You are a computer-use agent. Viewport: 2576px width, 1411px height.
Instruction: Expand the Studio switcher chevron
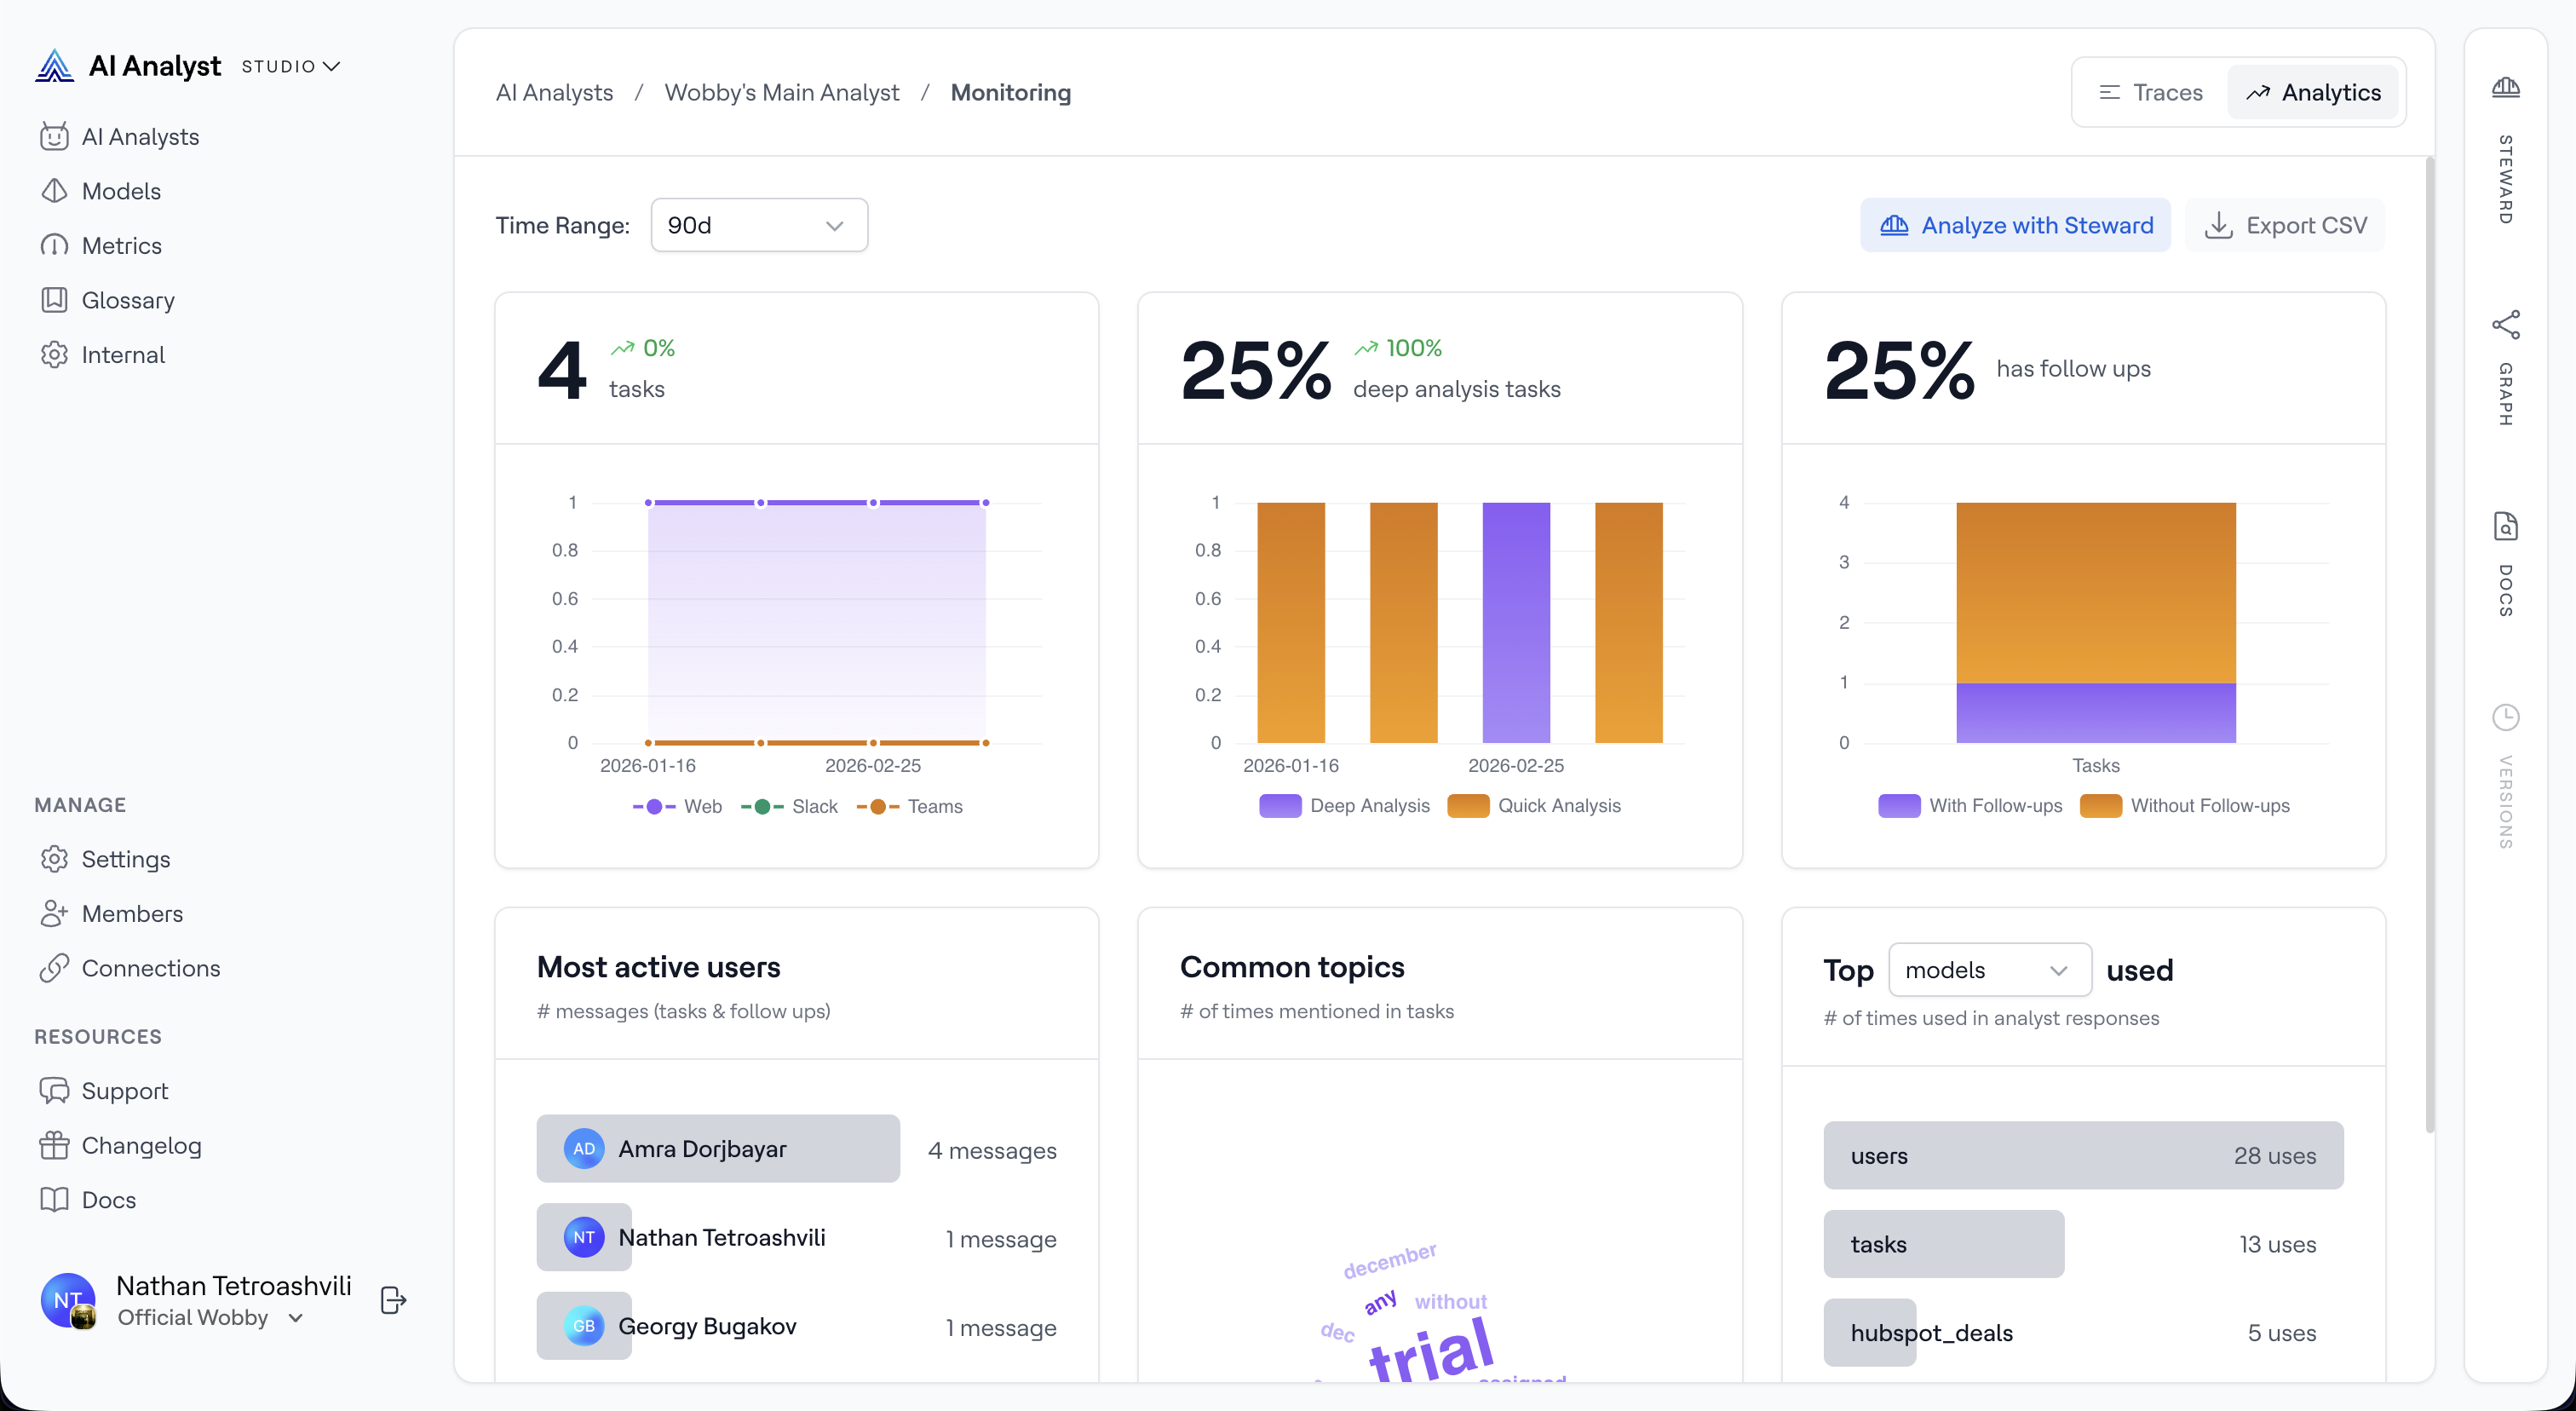[332, 66]
